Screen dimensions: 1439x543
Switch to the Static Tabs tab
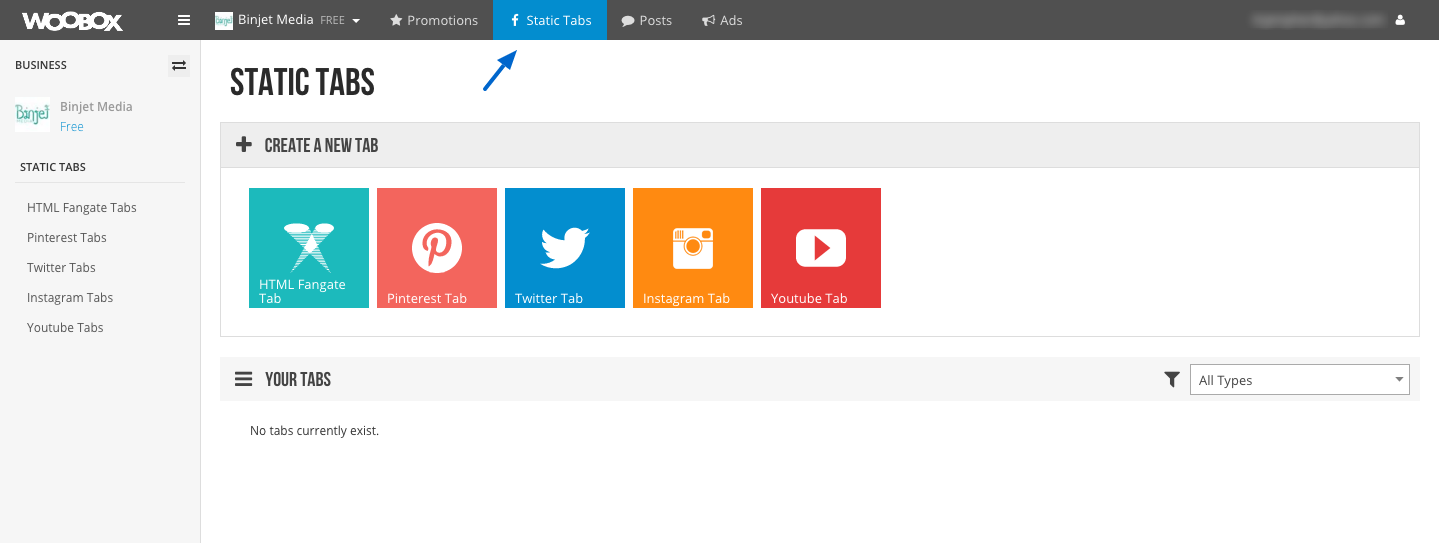550,20
